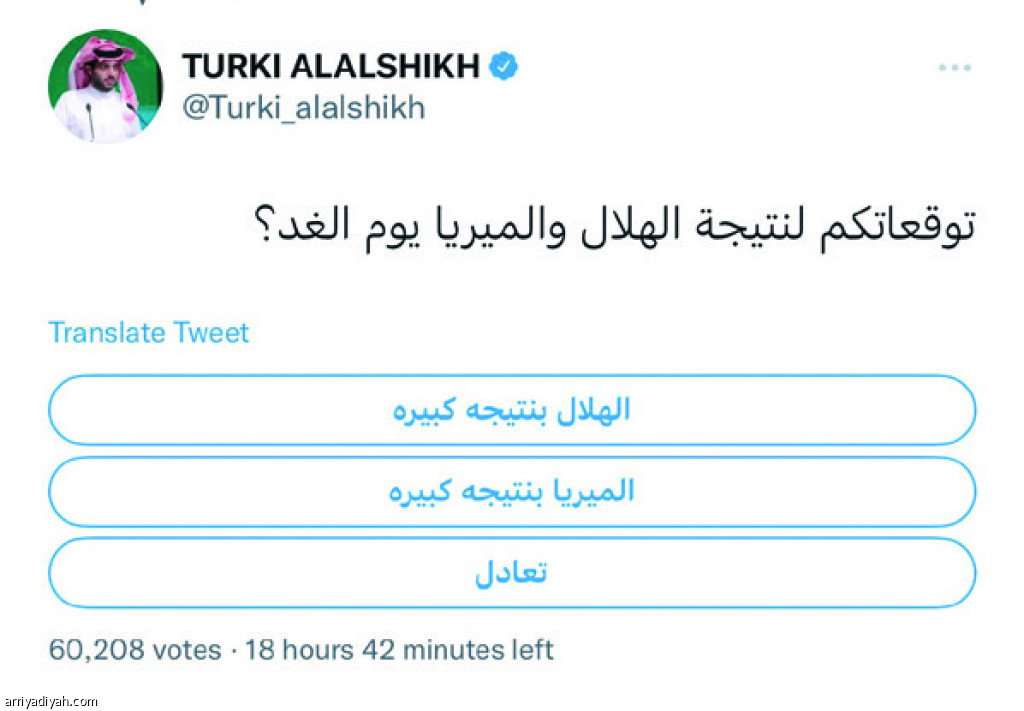Click the Translate Tweet link
Screen dimensions: 1024x711
click(x=149, y=332)
